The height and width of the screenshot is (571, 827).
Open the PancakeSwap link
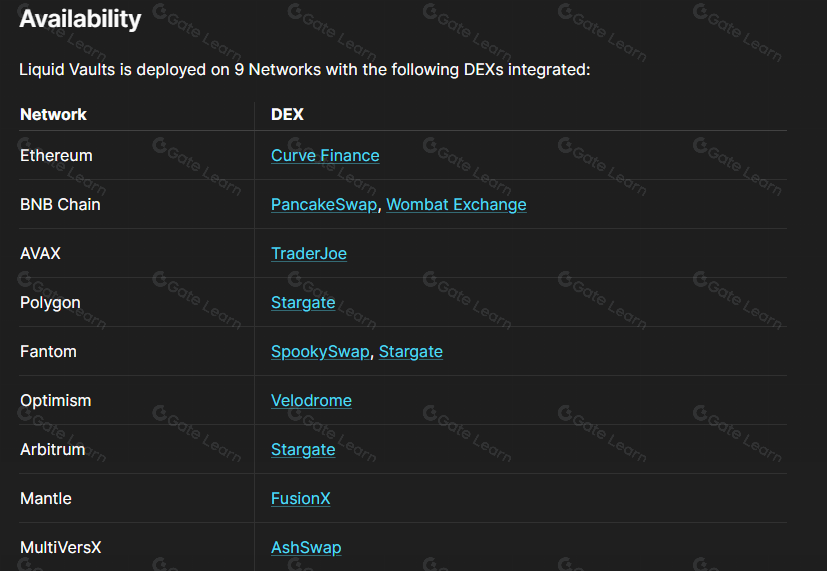click(x=324, y=205)
